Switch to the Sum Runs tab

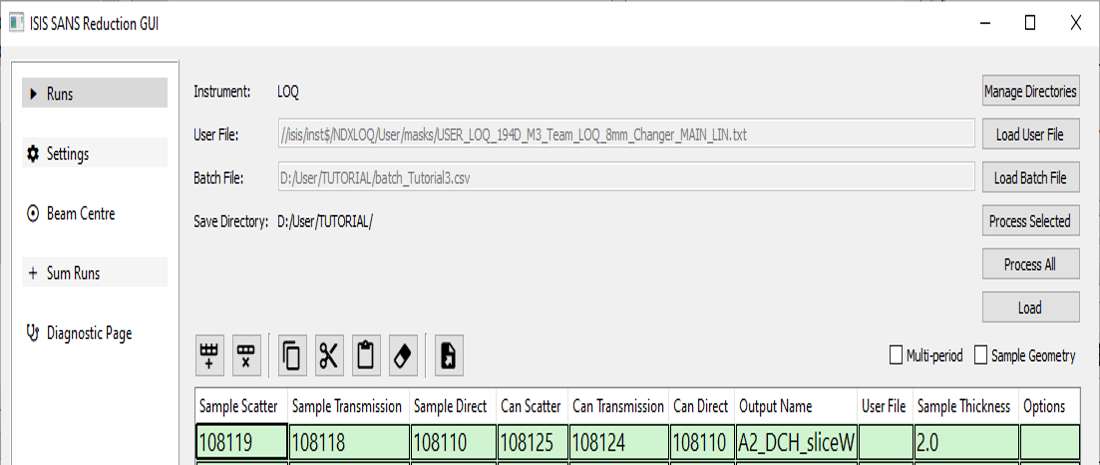94,273
